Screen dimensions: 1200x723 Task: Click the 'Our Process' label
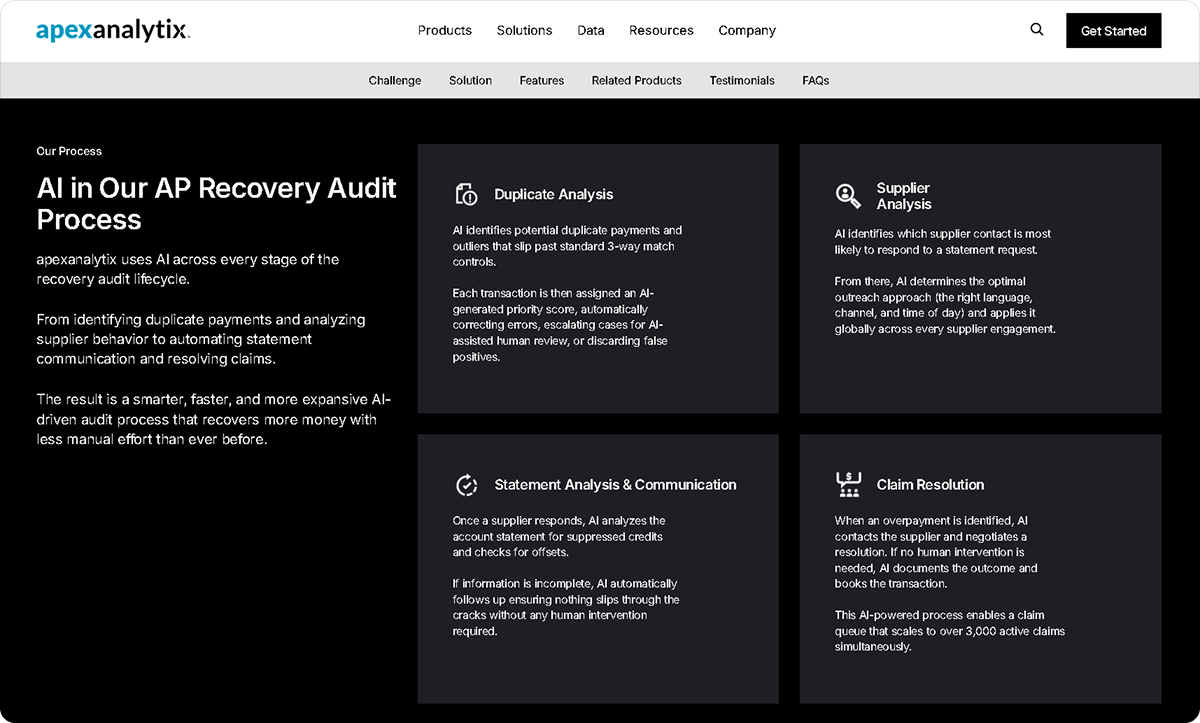(69, 151)
